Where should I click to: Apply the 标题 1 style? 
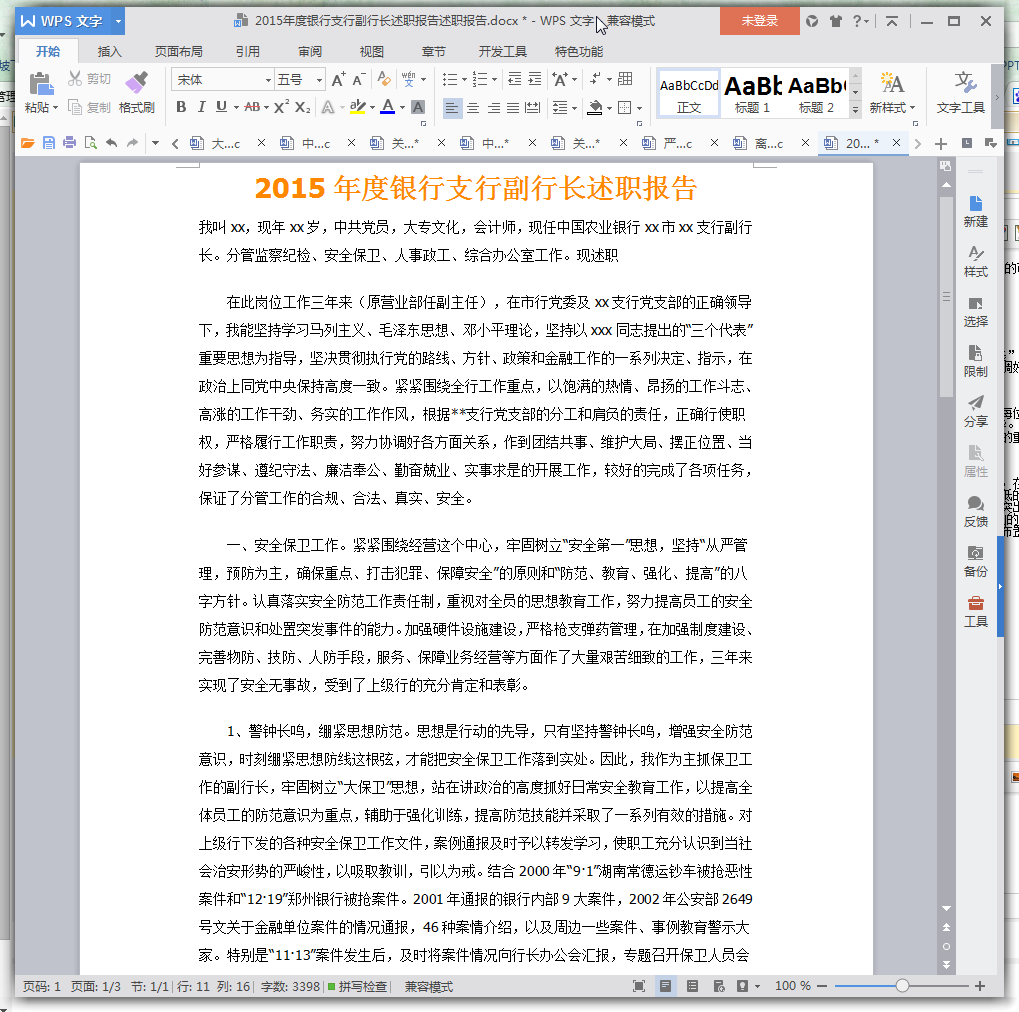(x=751, y=92)
